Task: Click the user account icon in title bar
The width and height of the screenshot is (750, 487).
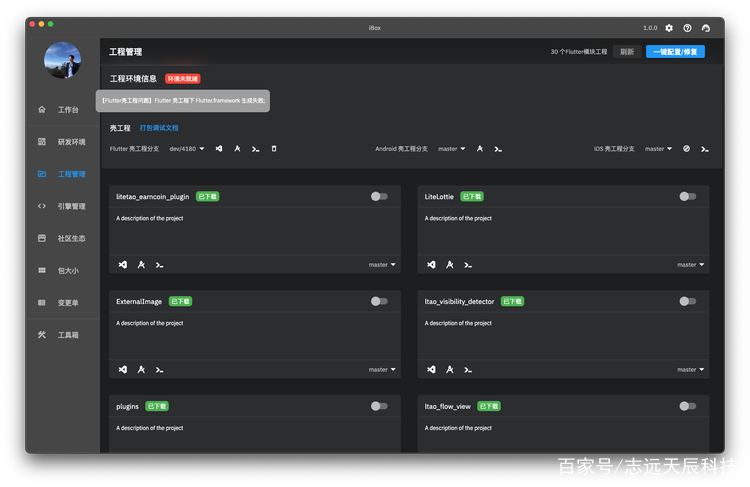Action: (706, 28)
